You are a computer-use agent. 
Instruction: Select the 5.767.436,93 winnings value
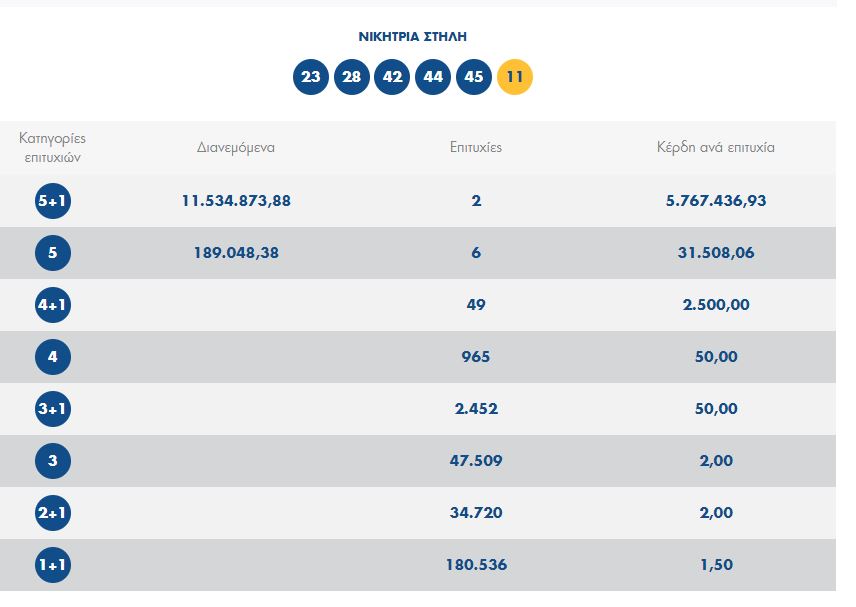[716, 201]
